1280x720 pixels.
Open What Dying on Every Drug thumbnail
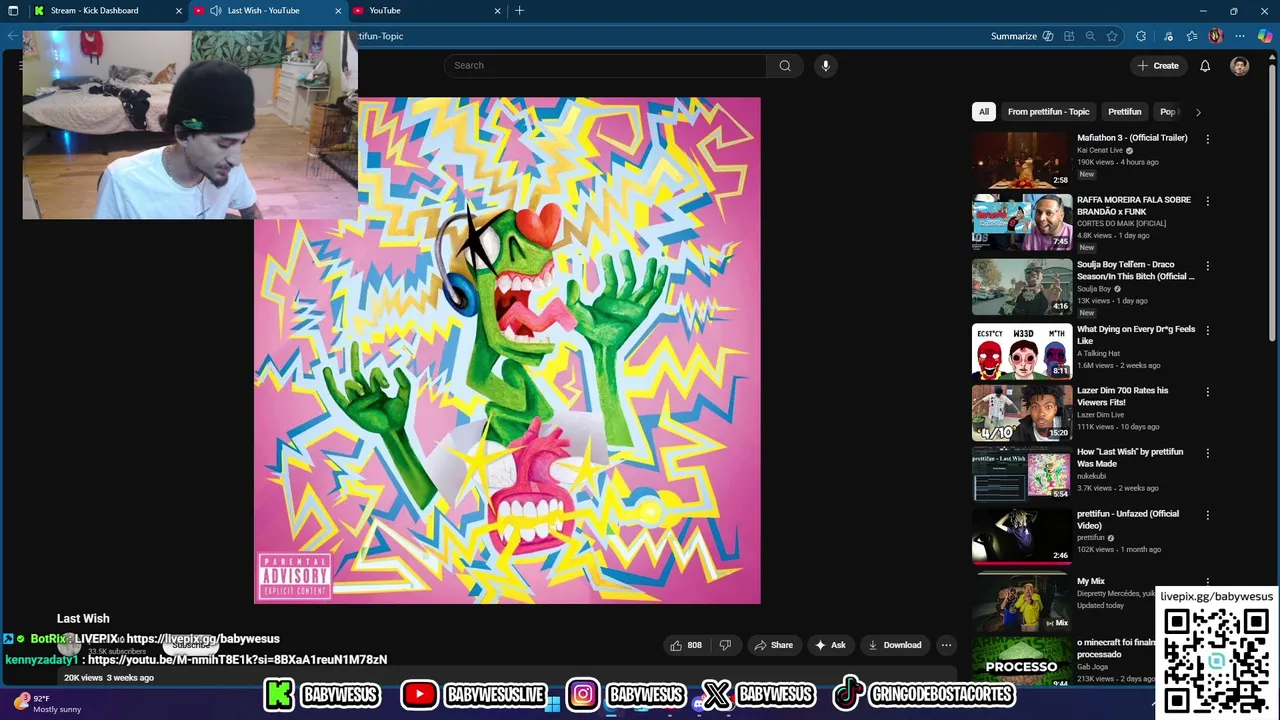1022,351
